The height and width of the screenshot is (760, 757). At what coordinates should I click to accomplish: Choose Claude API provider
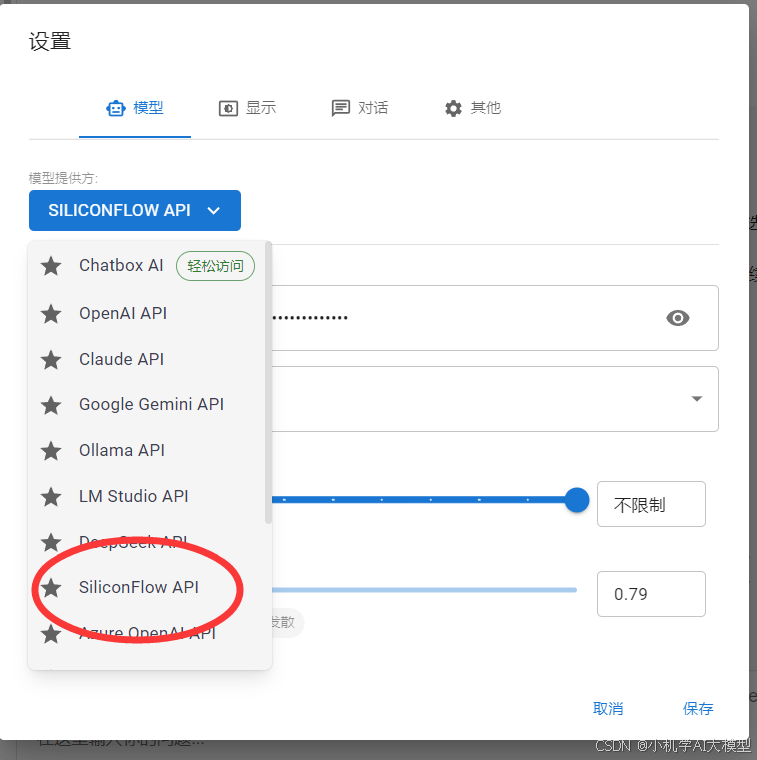[x=147, y=360]
